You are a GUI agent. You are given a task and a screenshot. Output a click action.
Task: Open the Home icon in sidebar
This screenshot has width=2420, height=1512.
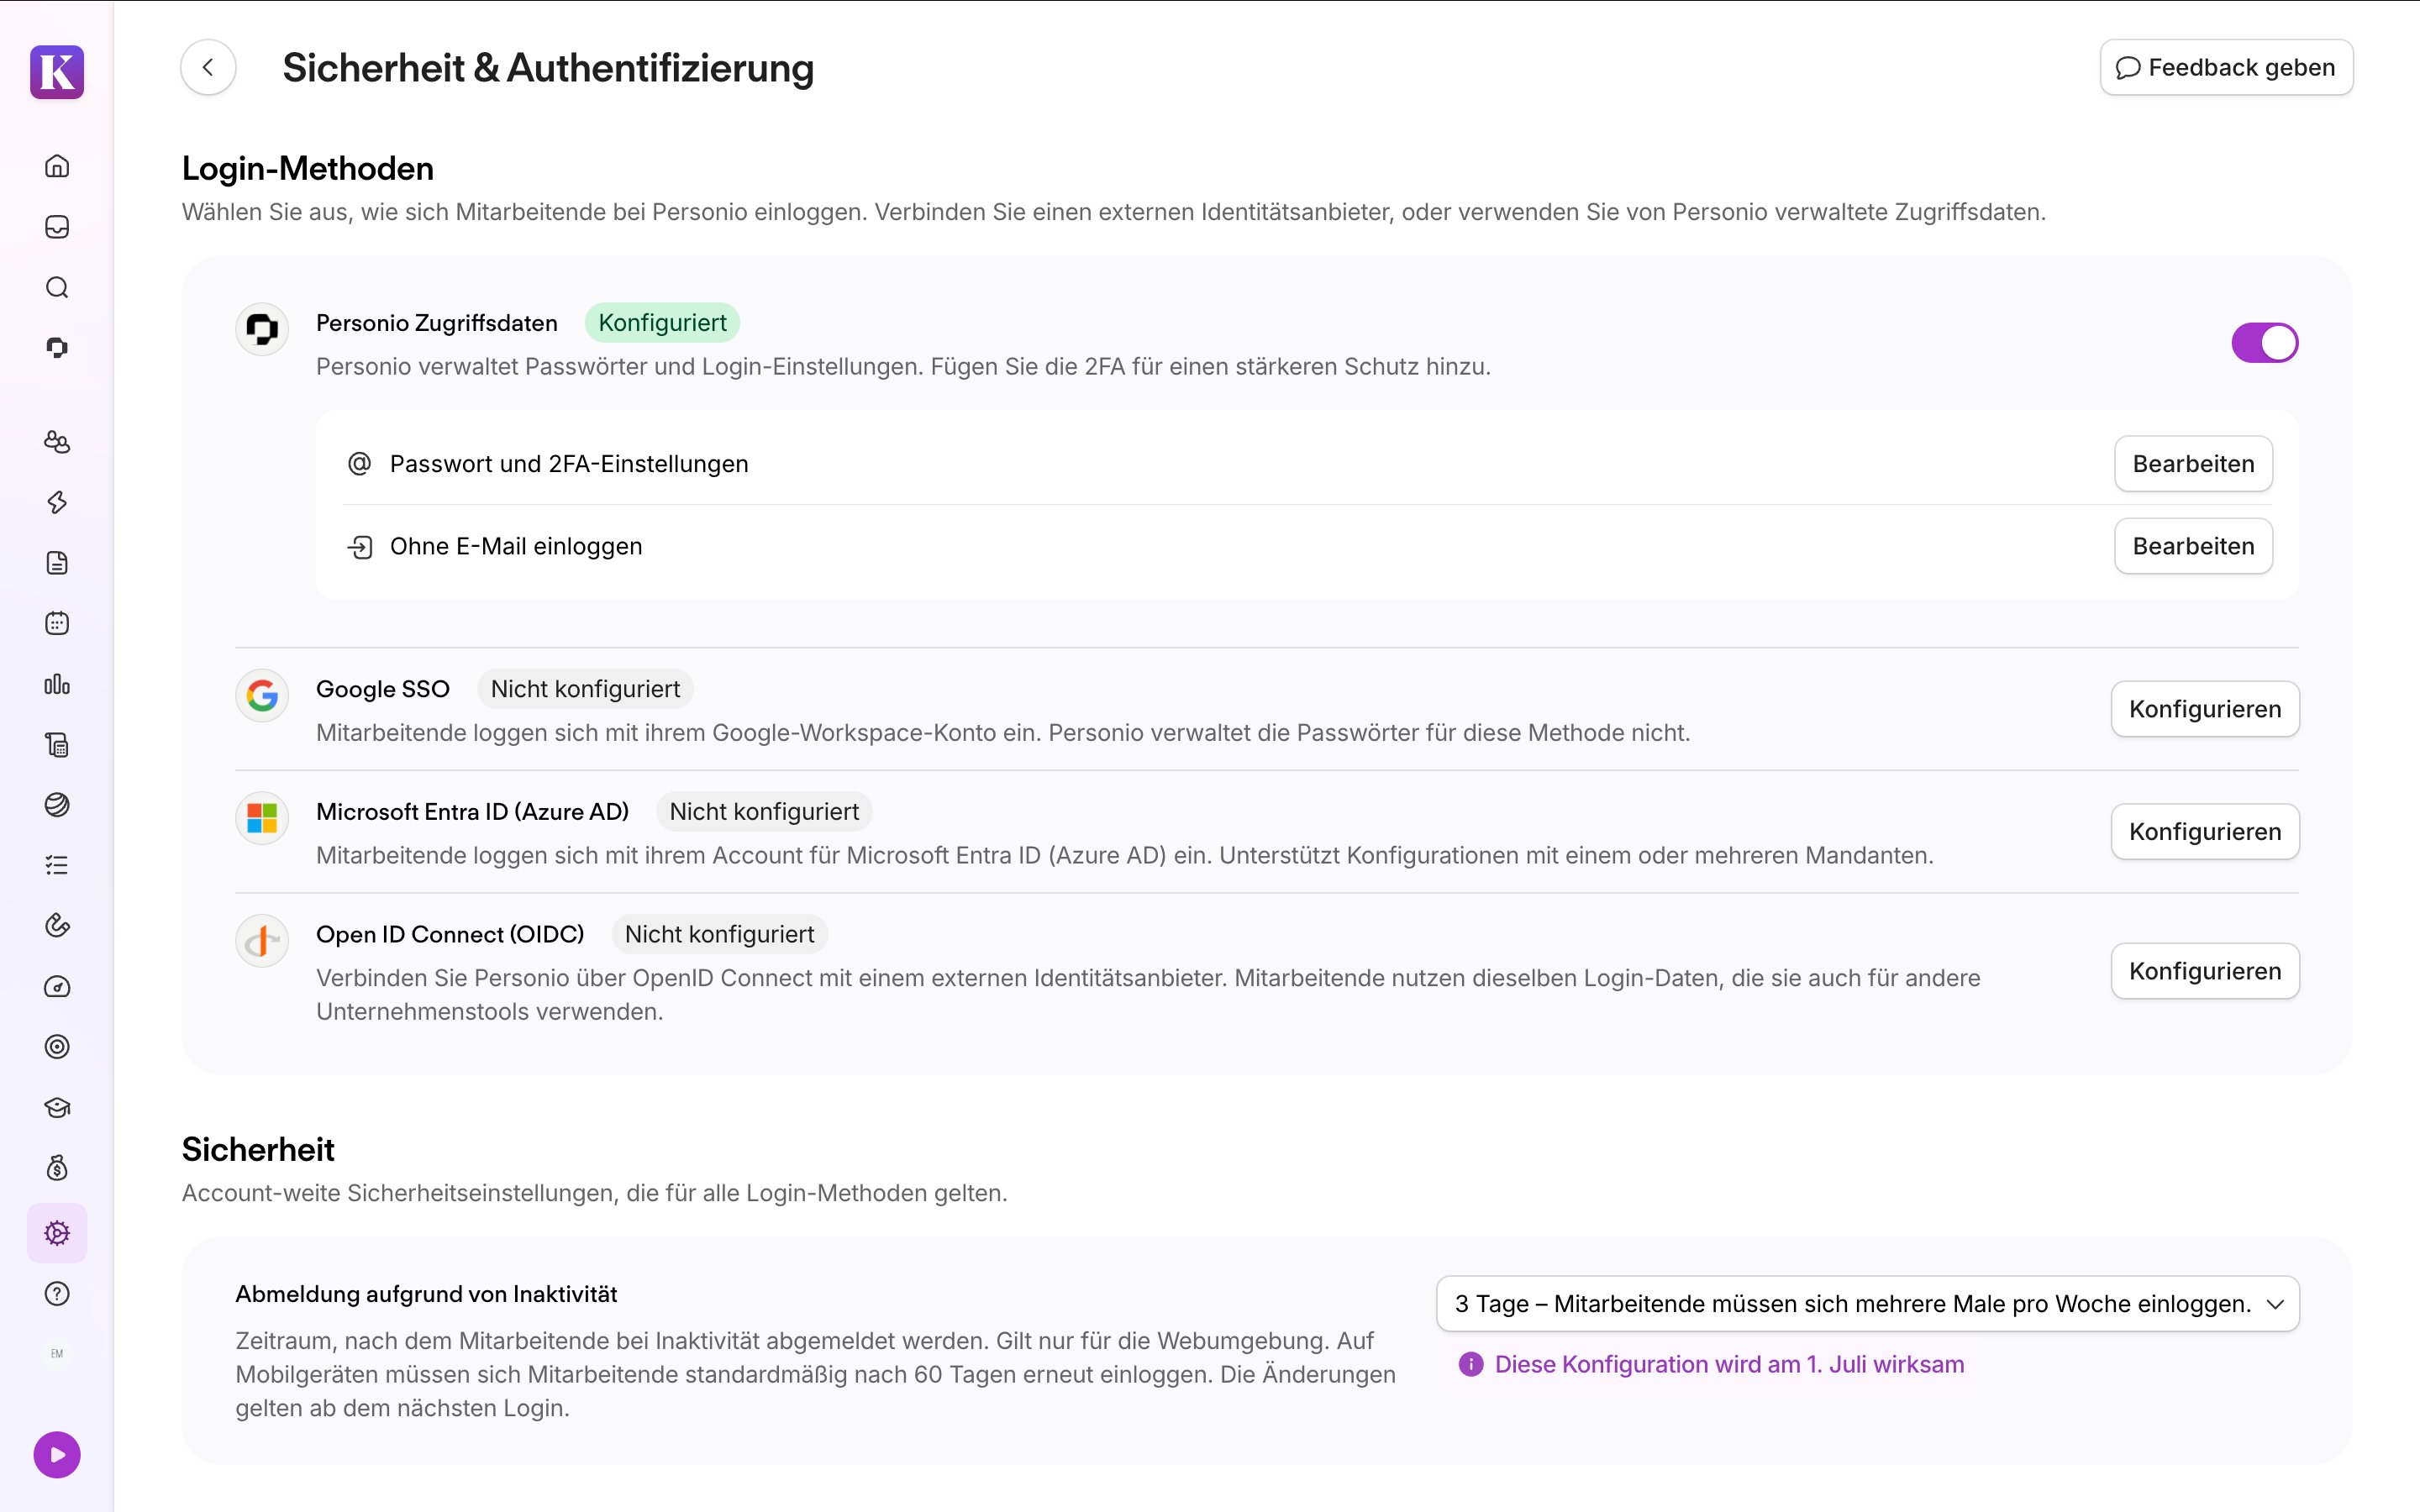point(57,166)
